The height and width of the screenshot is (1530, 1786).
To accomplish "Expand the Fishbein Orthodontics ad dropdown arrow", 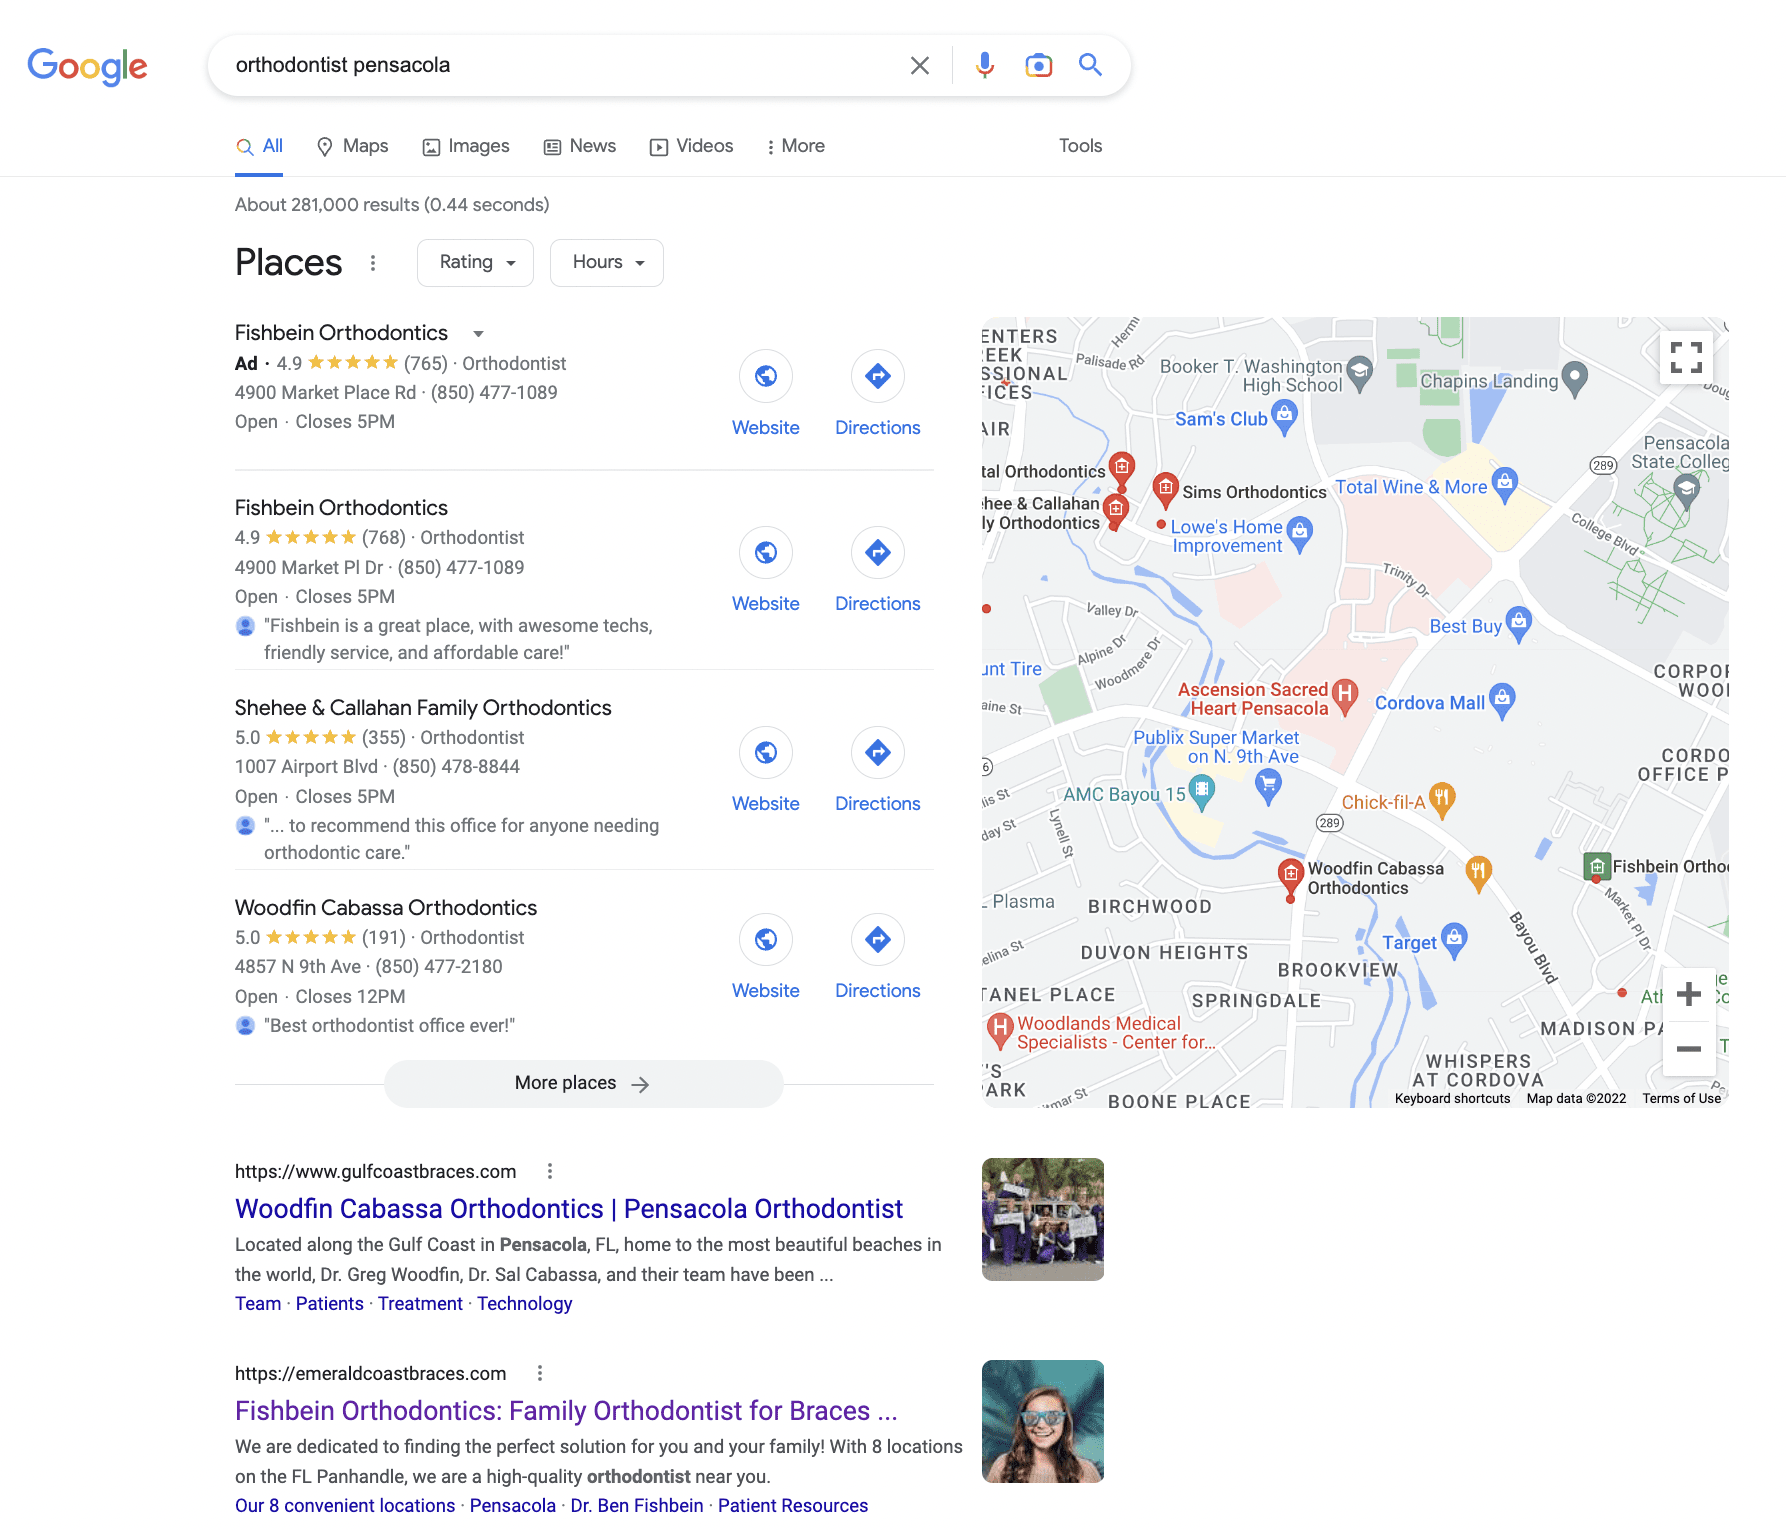I will (478, 334).
